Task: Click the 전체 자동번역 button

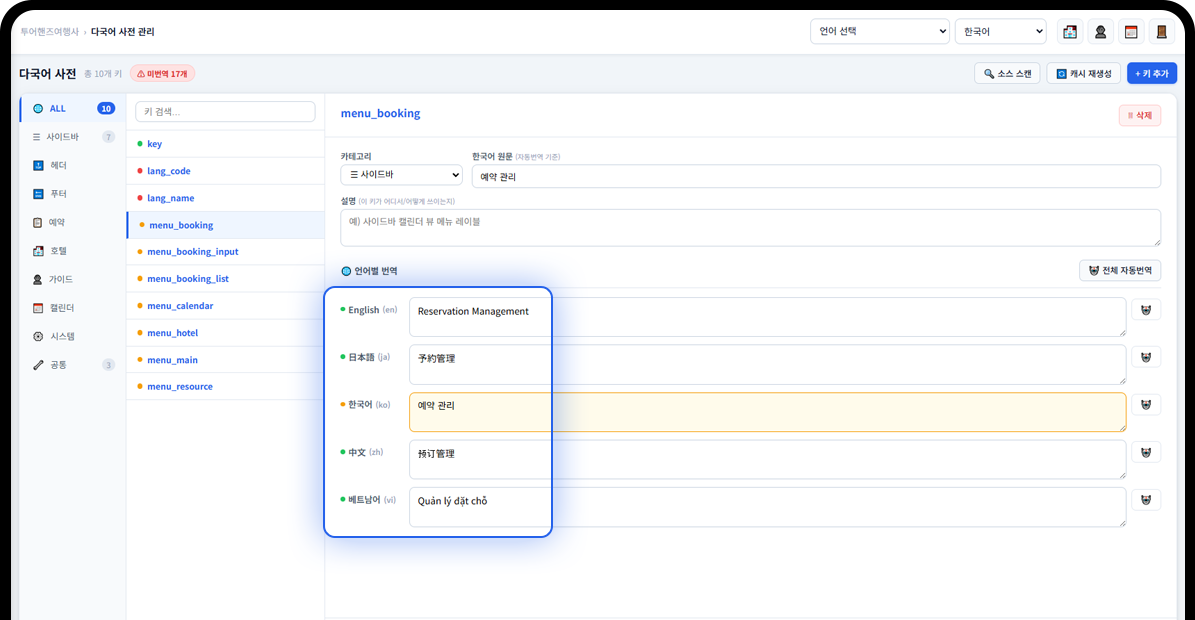Action: pos(1120,270)
